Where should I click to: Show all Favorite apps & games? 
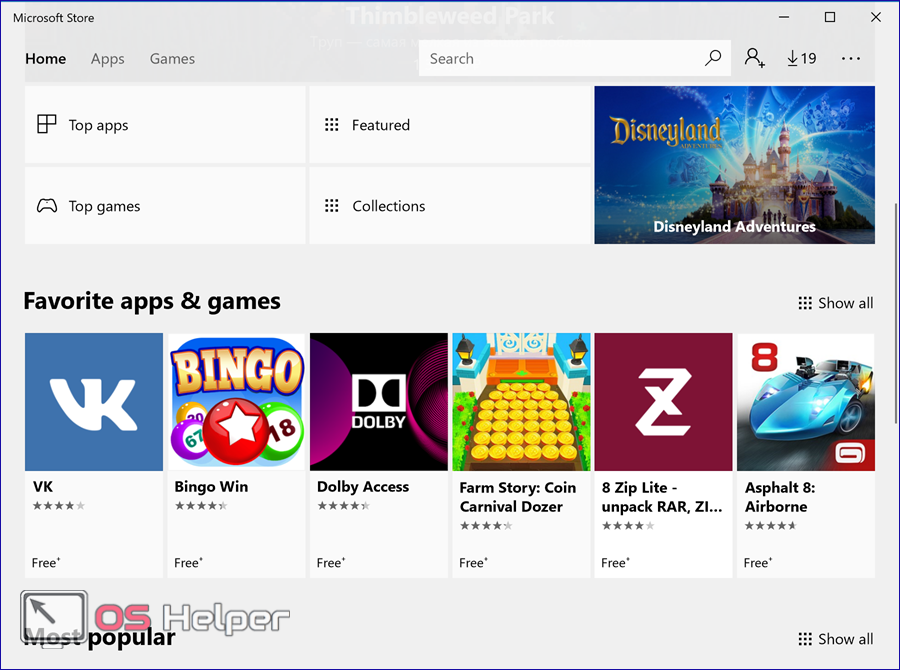click(x=836, y=303)
